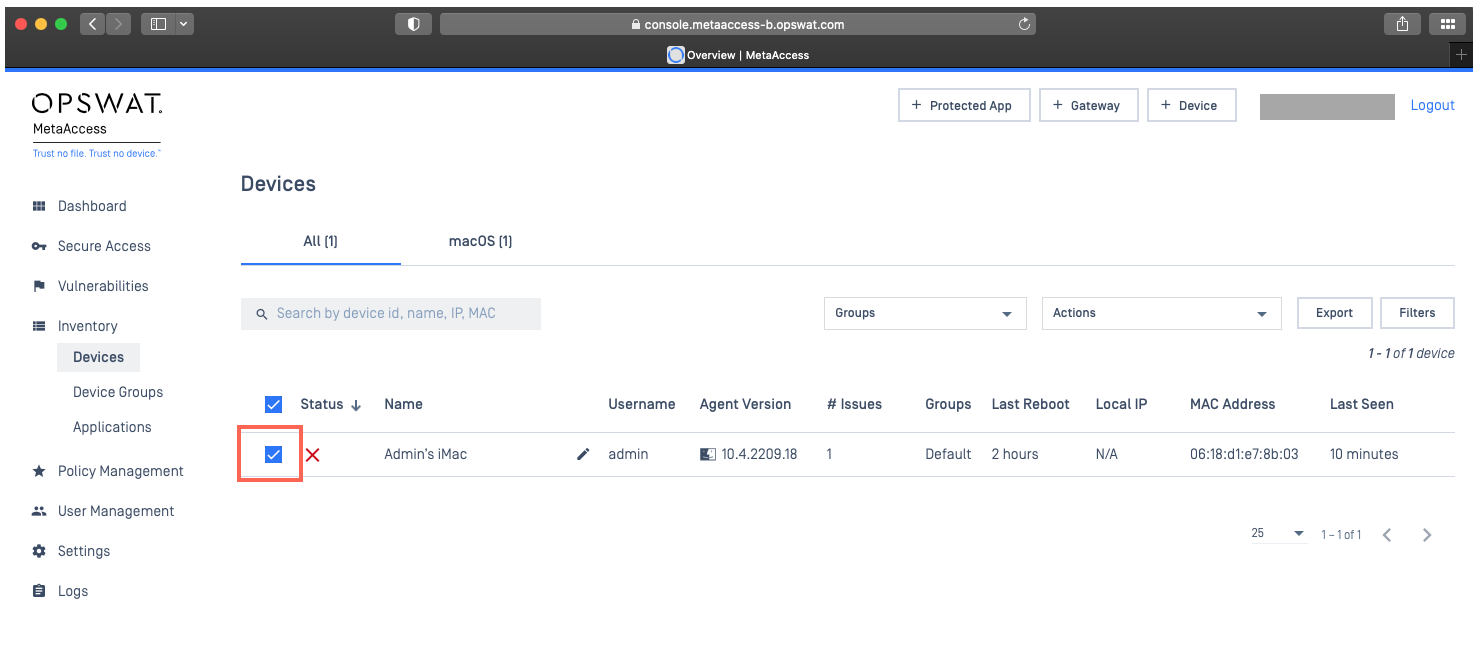Click the Logout link

pos(1432,105)
